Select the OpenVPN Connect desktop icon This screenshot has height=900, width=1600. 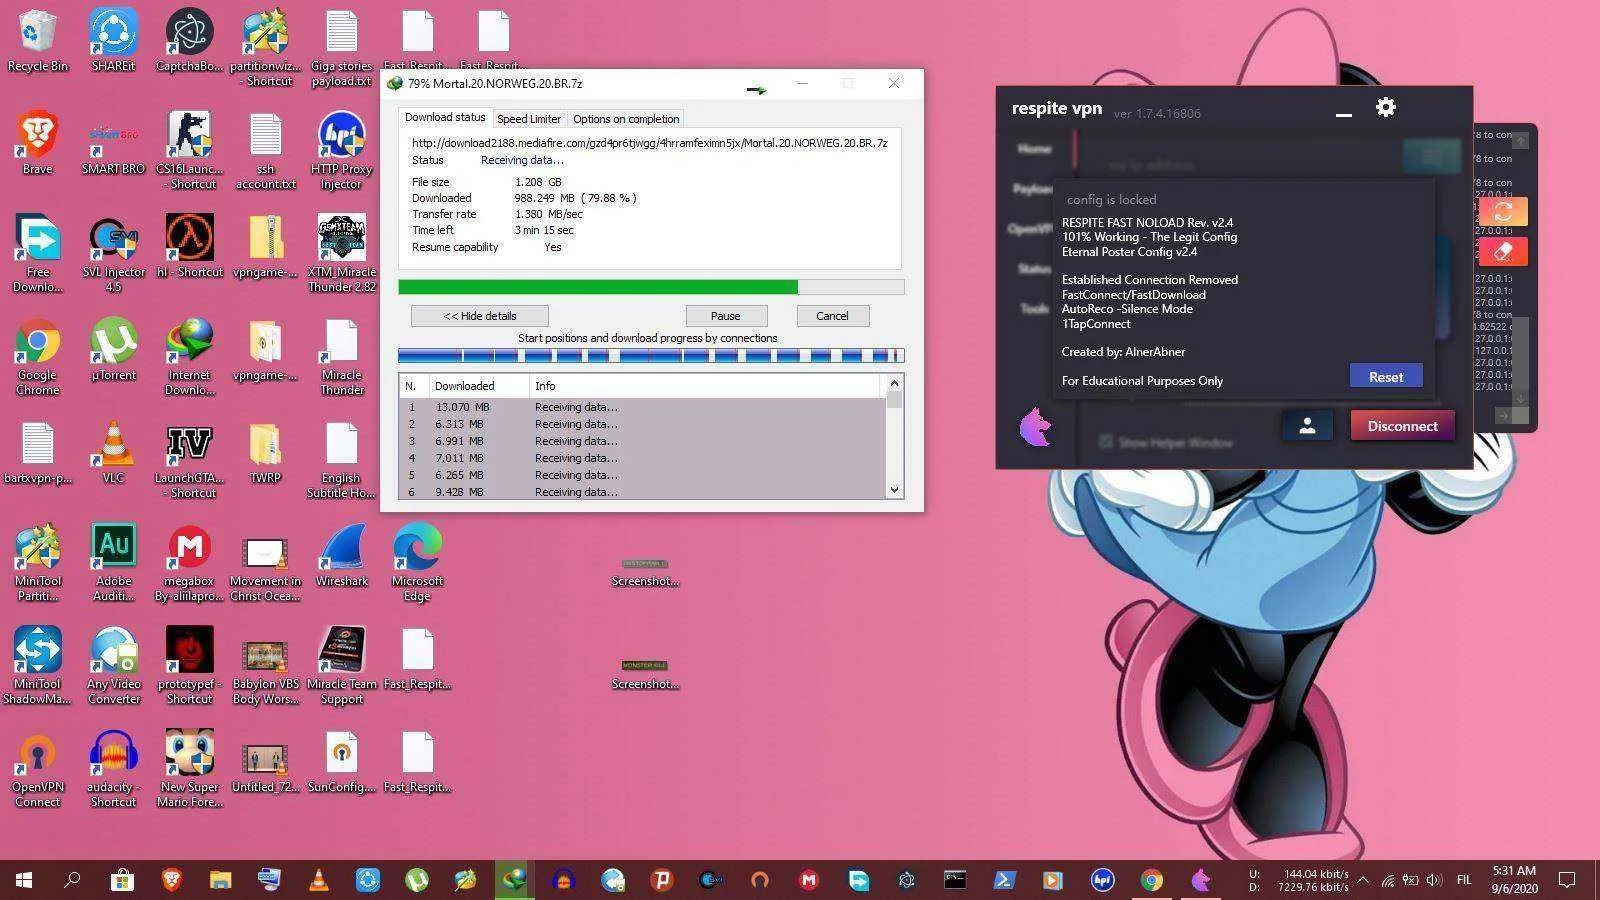pyautogui.click(x=37, y=768)
